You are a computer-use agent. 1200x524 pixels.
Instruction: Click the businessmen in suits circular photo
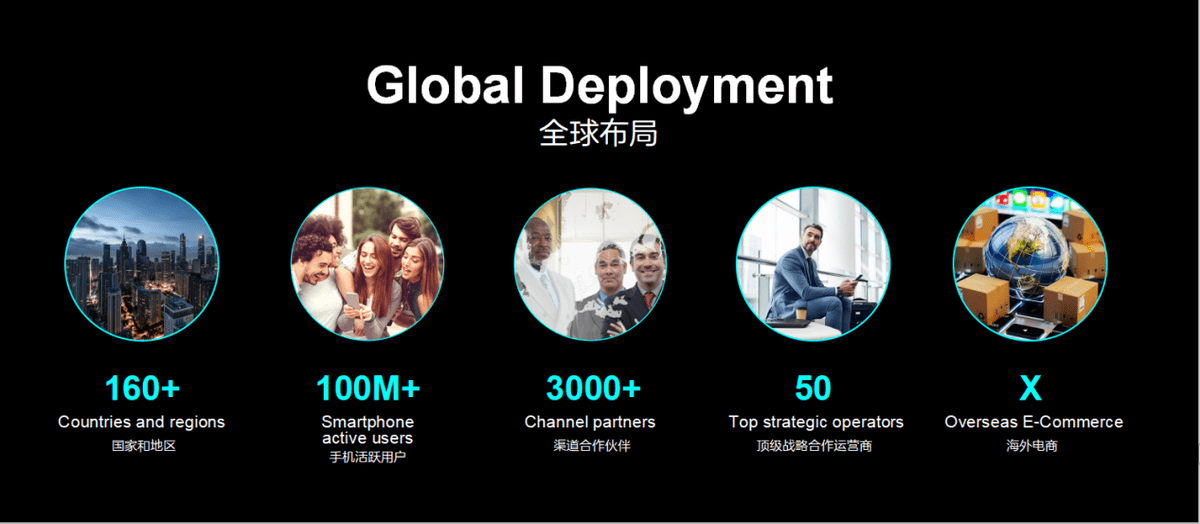pyautogui.click(x=590, y=264)
